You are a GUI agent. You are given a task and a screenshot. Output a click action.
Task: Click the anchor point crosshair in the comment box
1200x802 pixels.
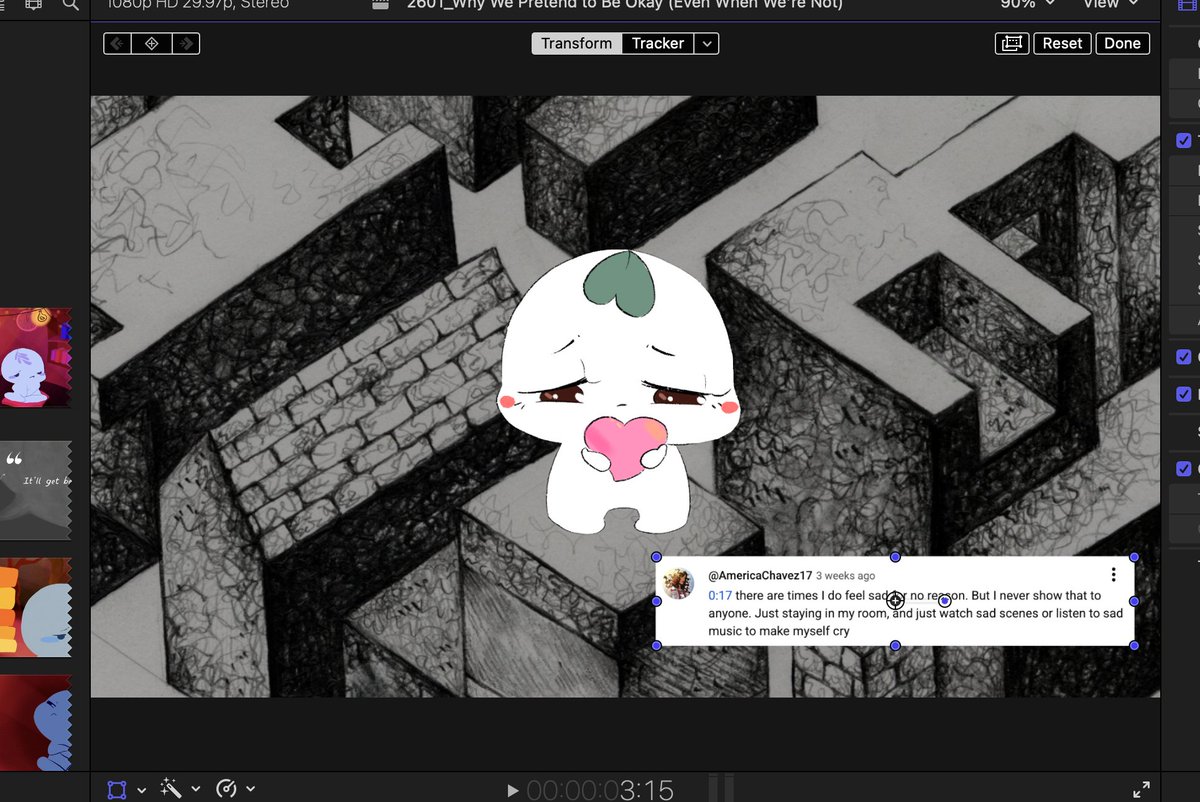895,600
